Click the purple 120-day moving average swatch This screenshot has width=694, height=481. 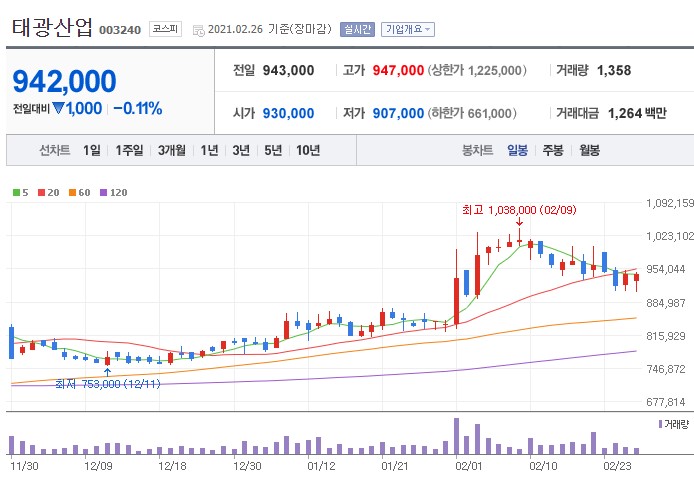click(104, 192)
